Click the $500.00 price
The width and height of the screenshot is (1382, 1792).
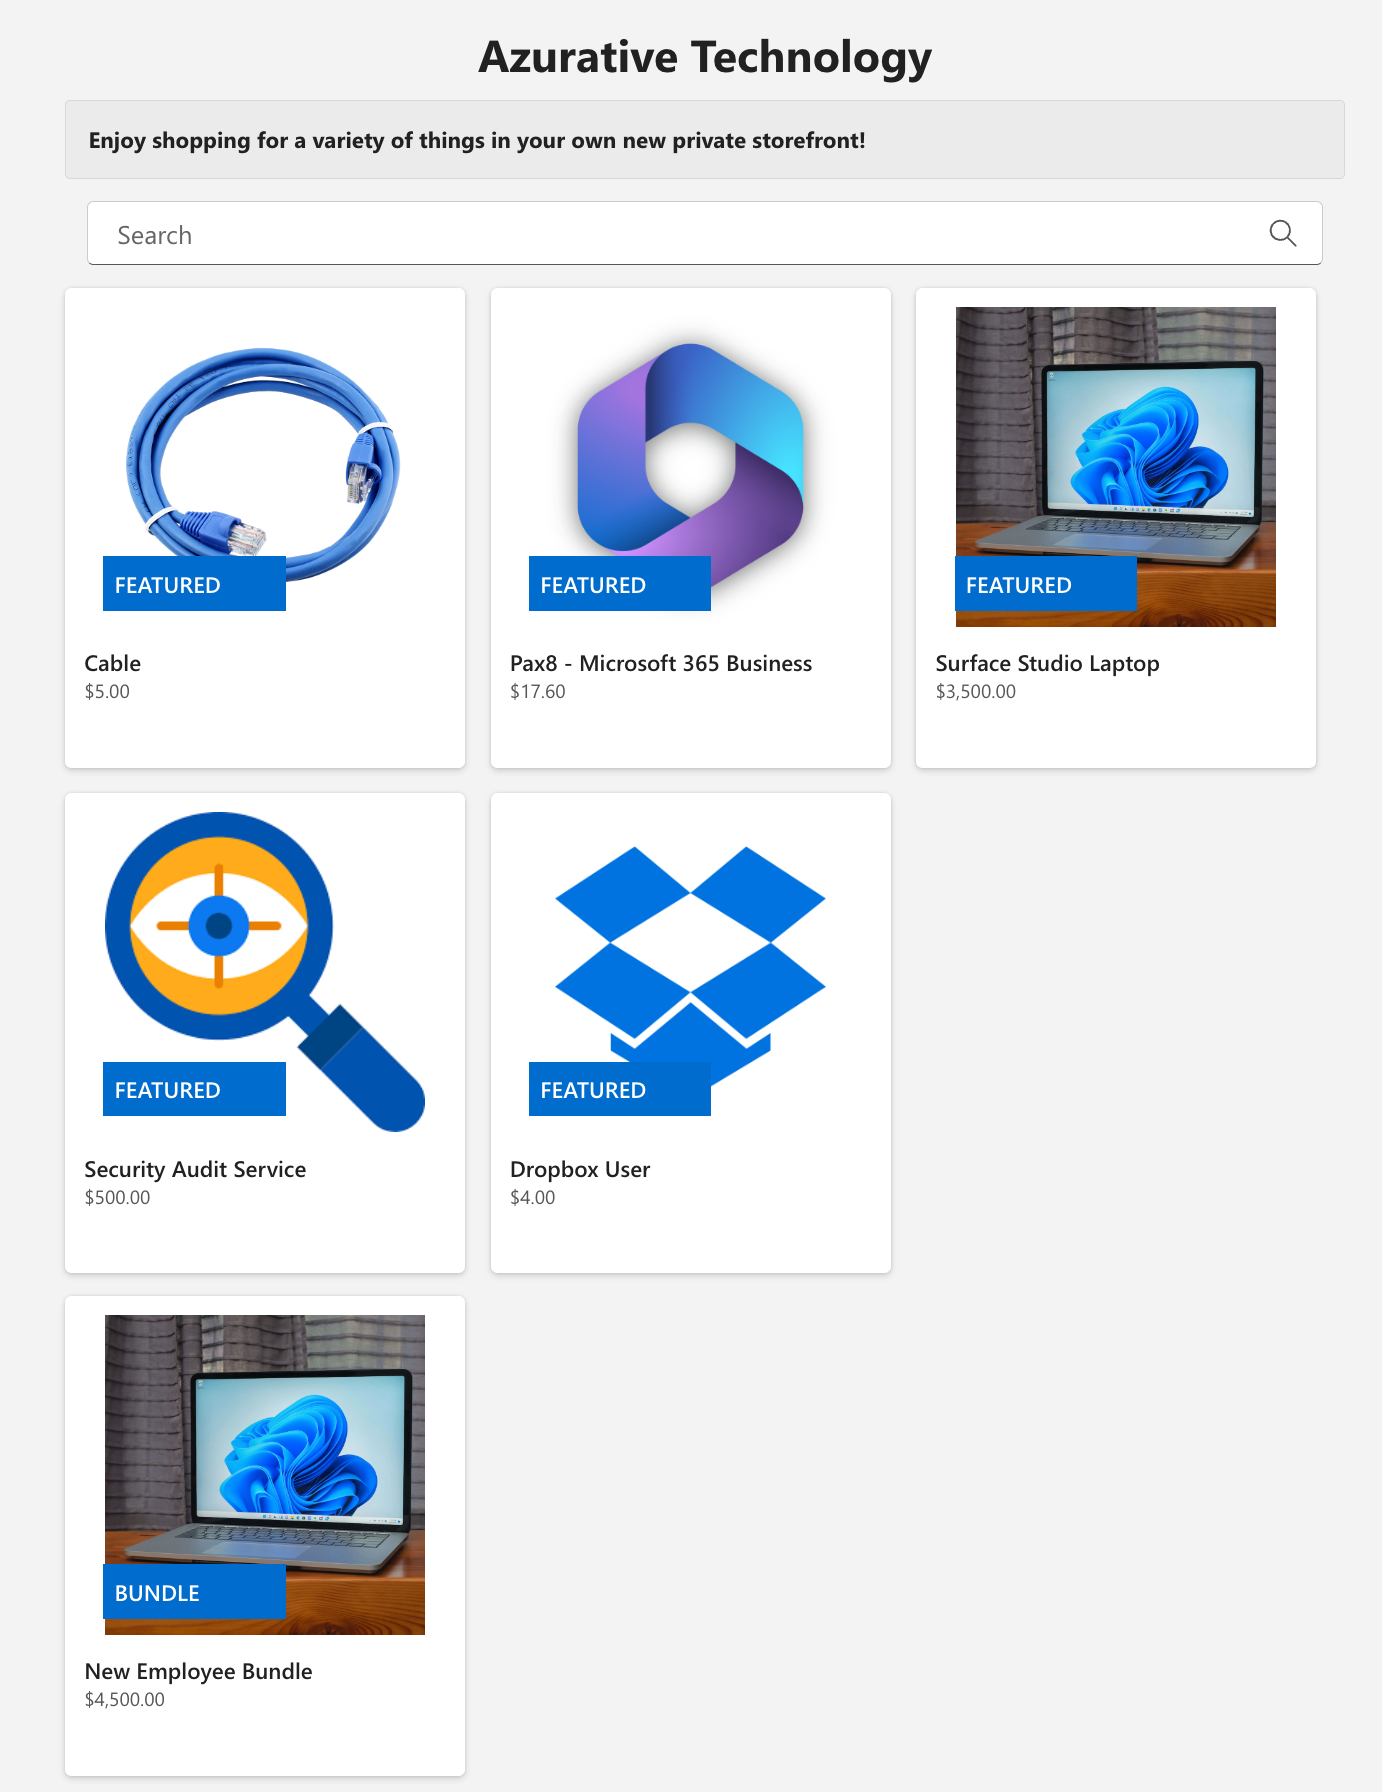pyautogui.click(x=117, y=1197)
